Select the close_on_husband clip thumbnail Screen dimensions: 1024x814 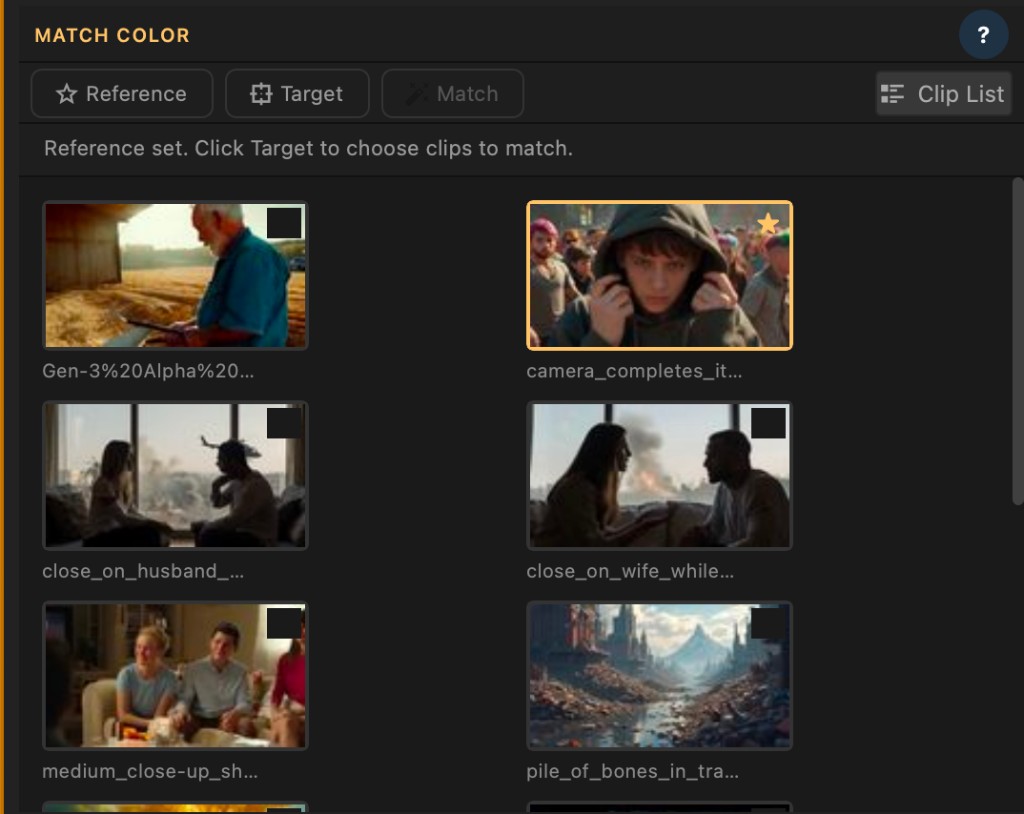tap(175, 475)
